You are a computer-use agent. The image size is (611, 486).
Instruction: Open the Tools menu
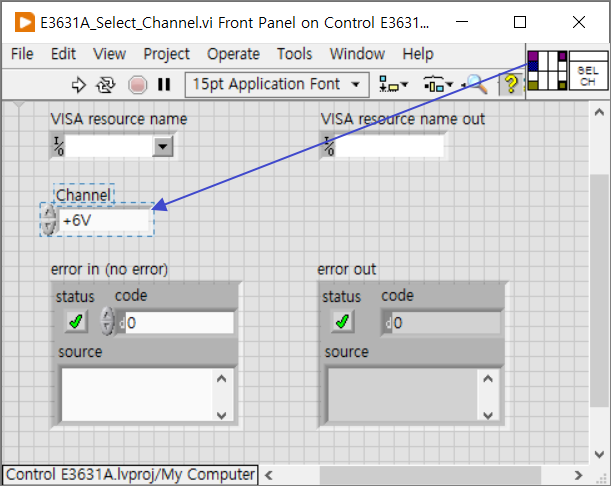(x=295, y=54)
